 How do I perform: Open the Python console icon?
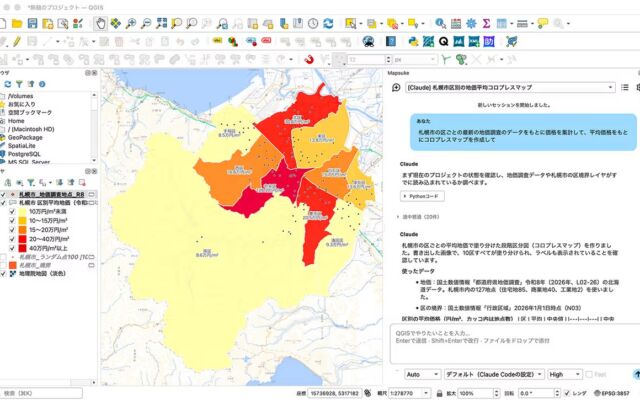(413, 41)
